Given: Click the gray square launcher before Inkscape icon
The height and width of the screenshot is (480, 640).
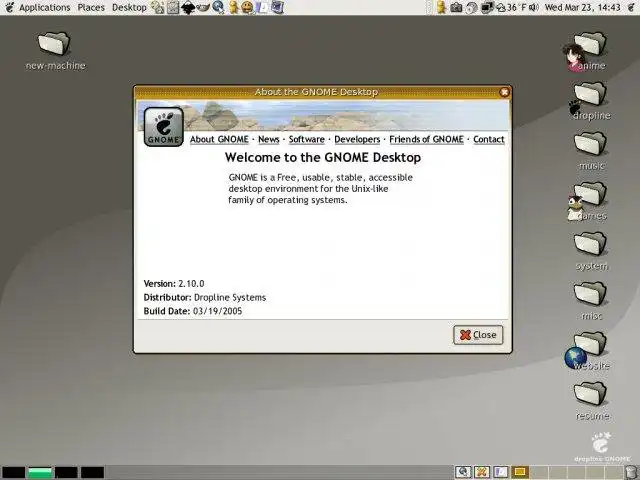Looking at the screenshot, I should (173, 7).
